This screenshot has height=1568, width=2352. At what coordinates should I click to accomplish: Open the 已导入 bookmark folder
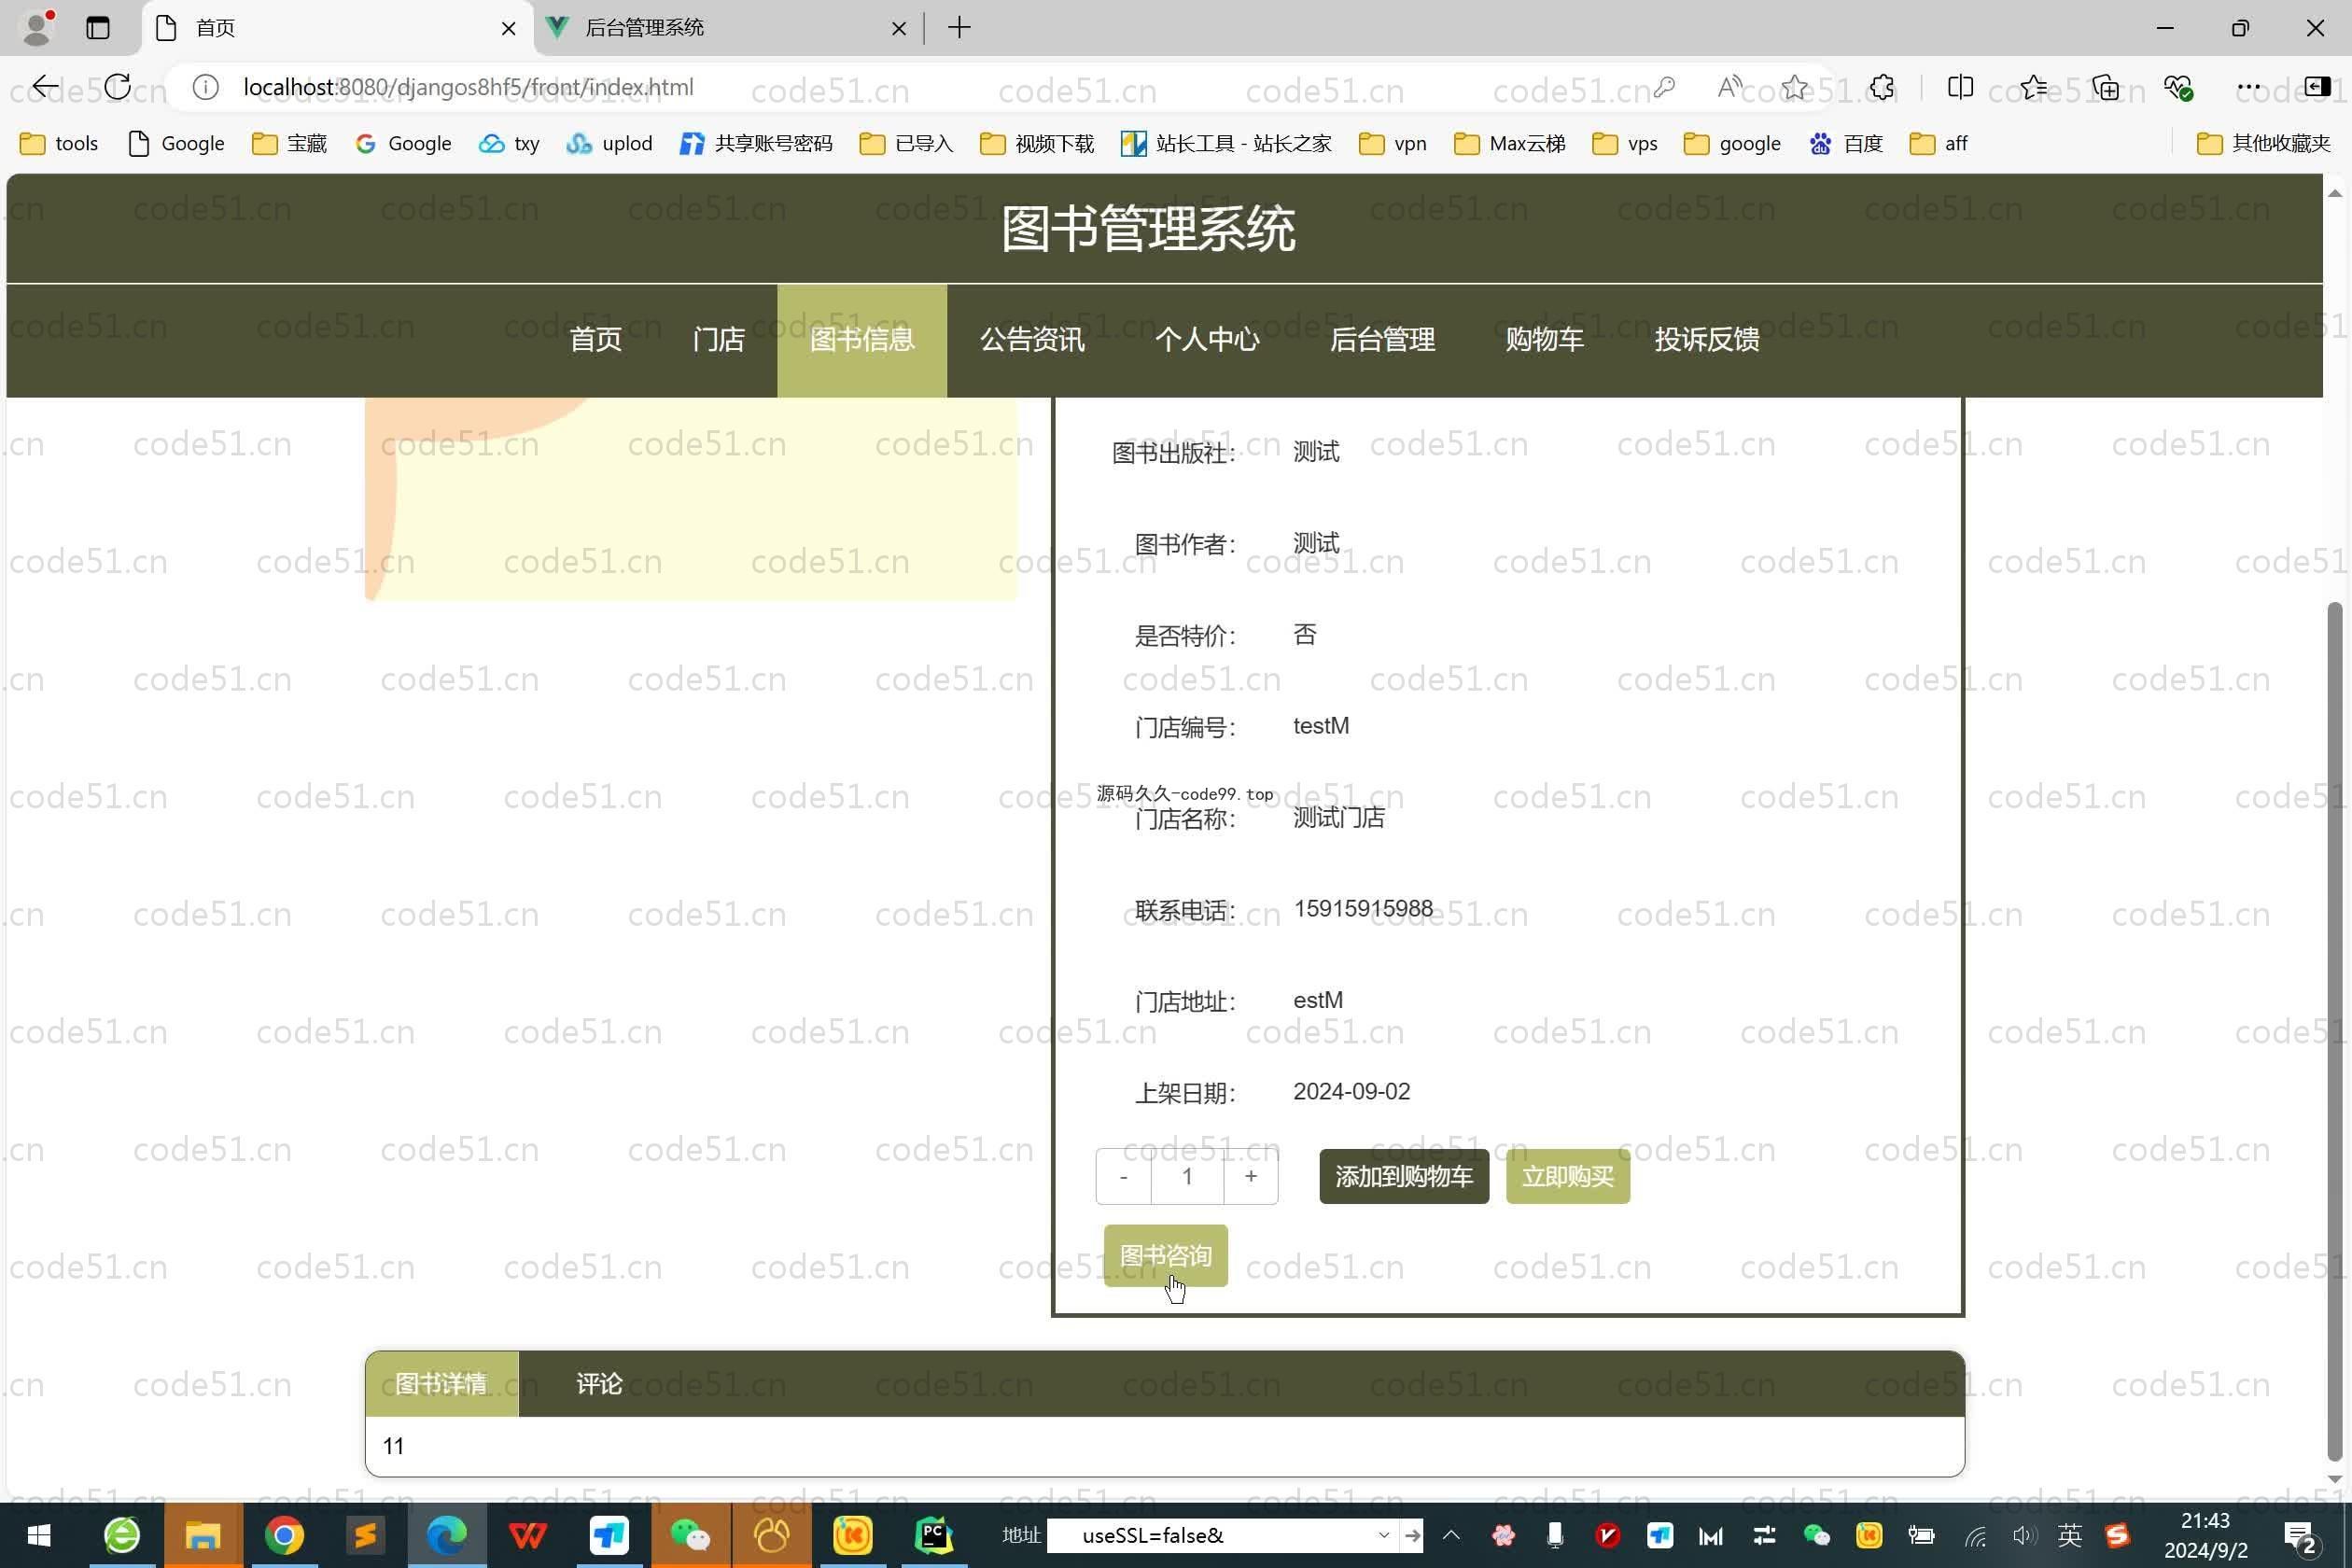tap(906, 143)
